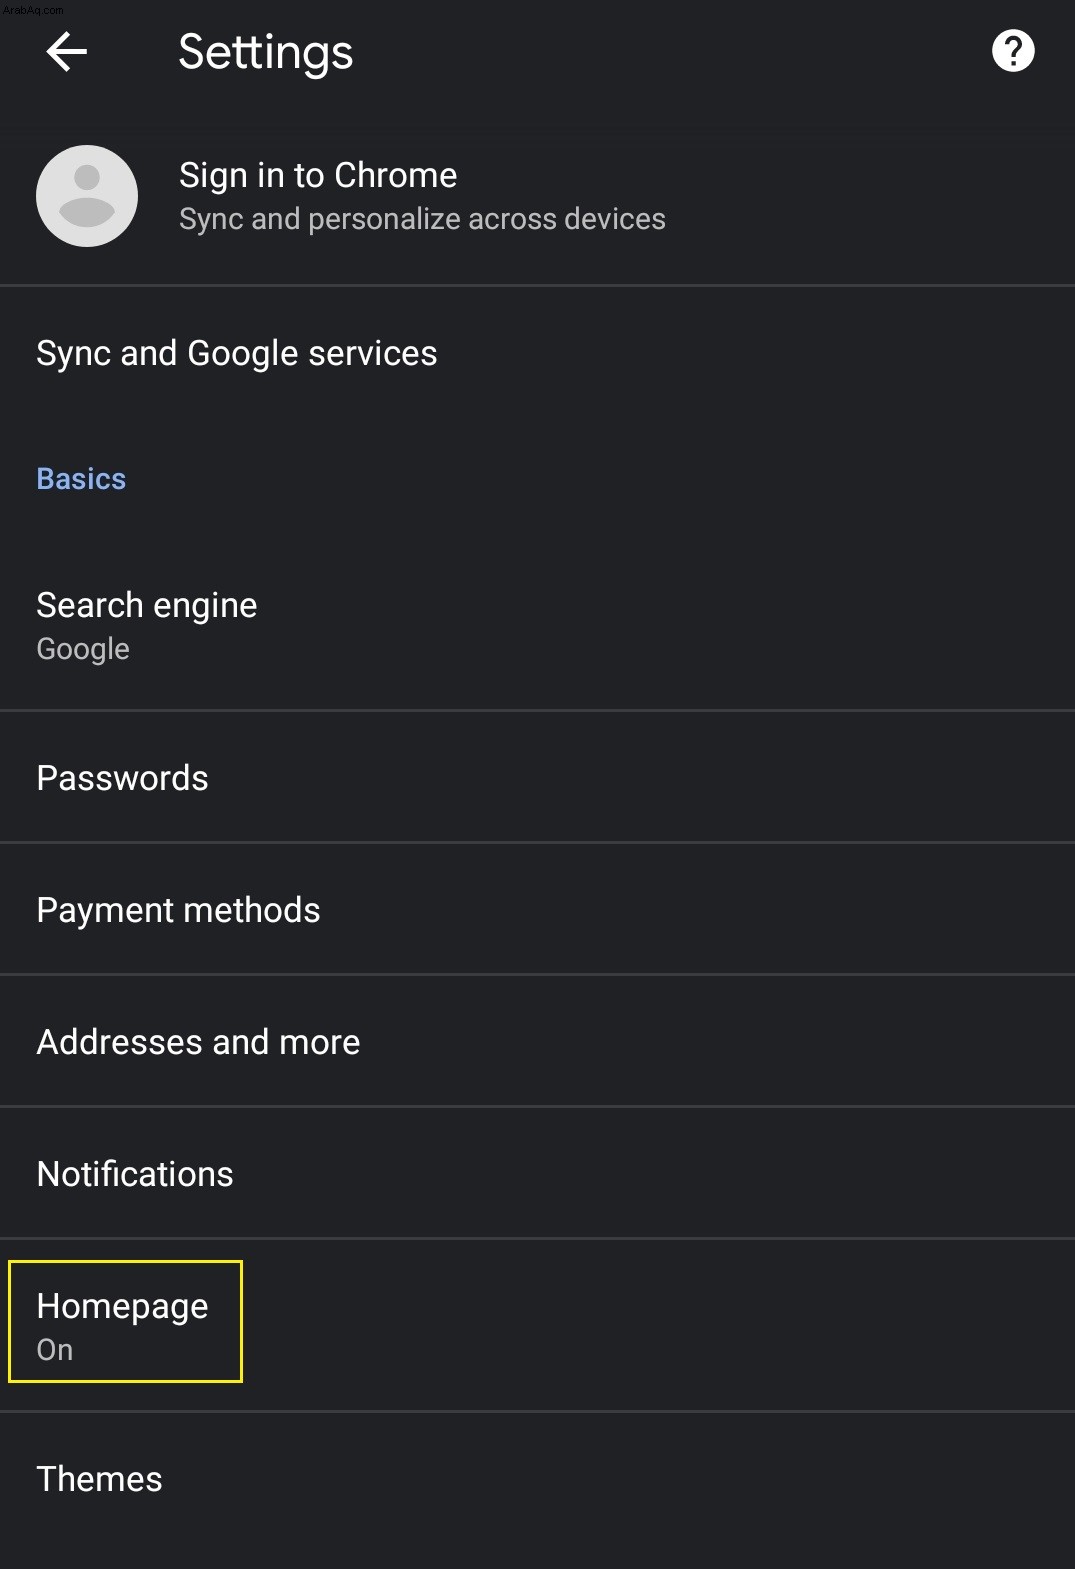
Task: Open Addresses and more
Action: click(x=537, y=1042)
